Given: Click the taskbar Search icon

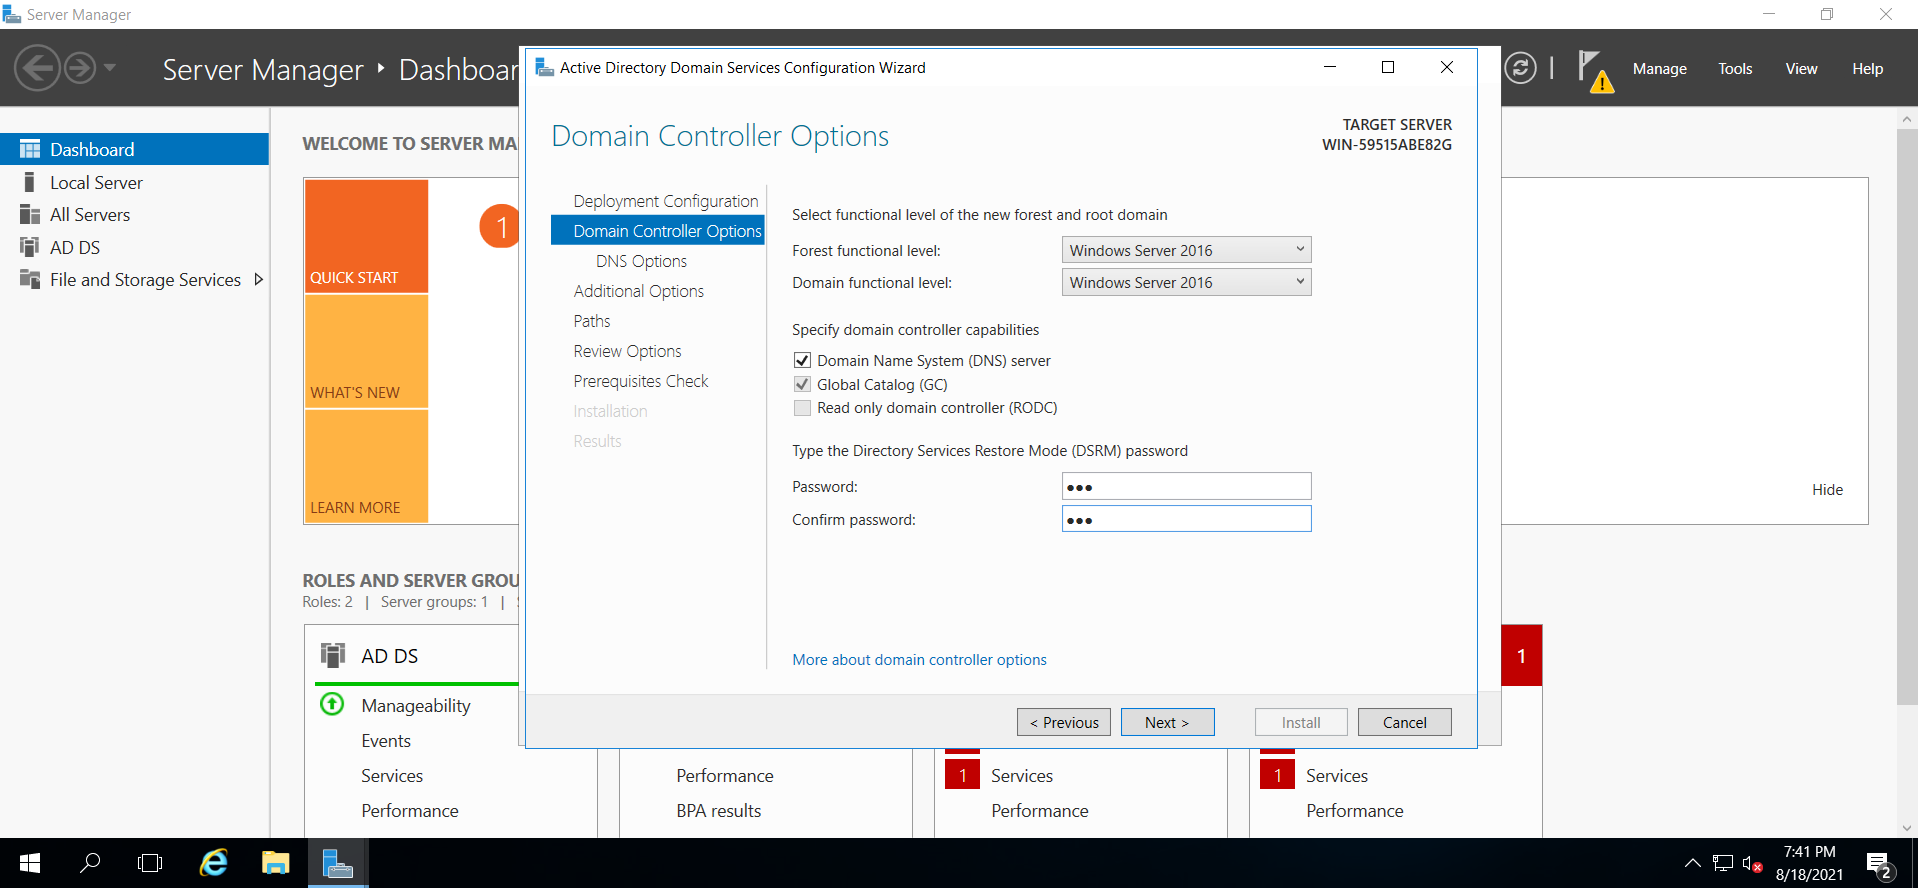Looking at the screenshot, I should 90,863.
